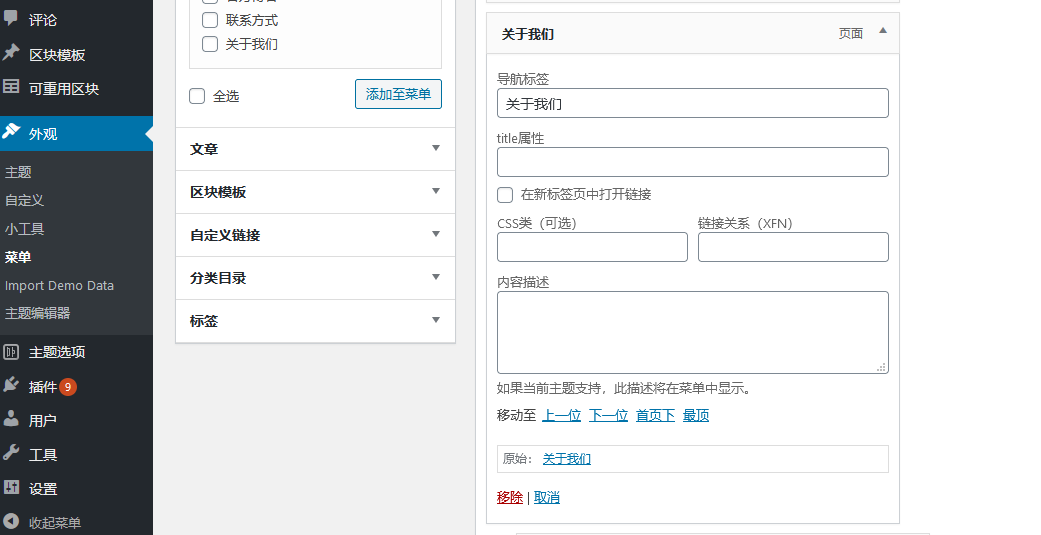1041x535 pixels.
Task: Click the 评论 comment bubble icon
Action: point(11,18)
